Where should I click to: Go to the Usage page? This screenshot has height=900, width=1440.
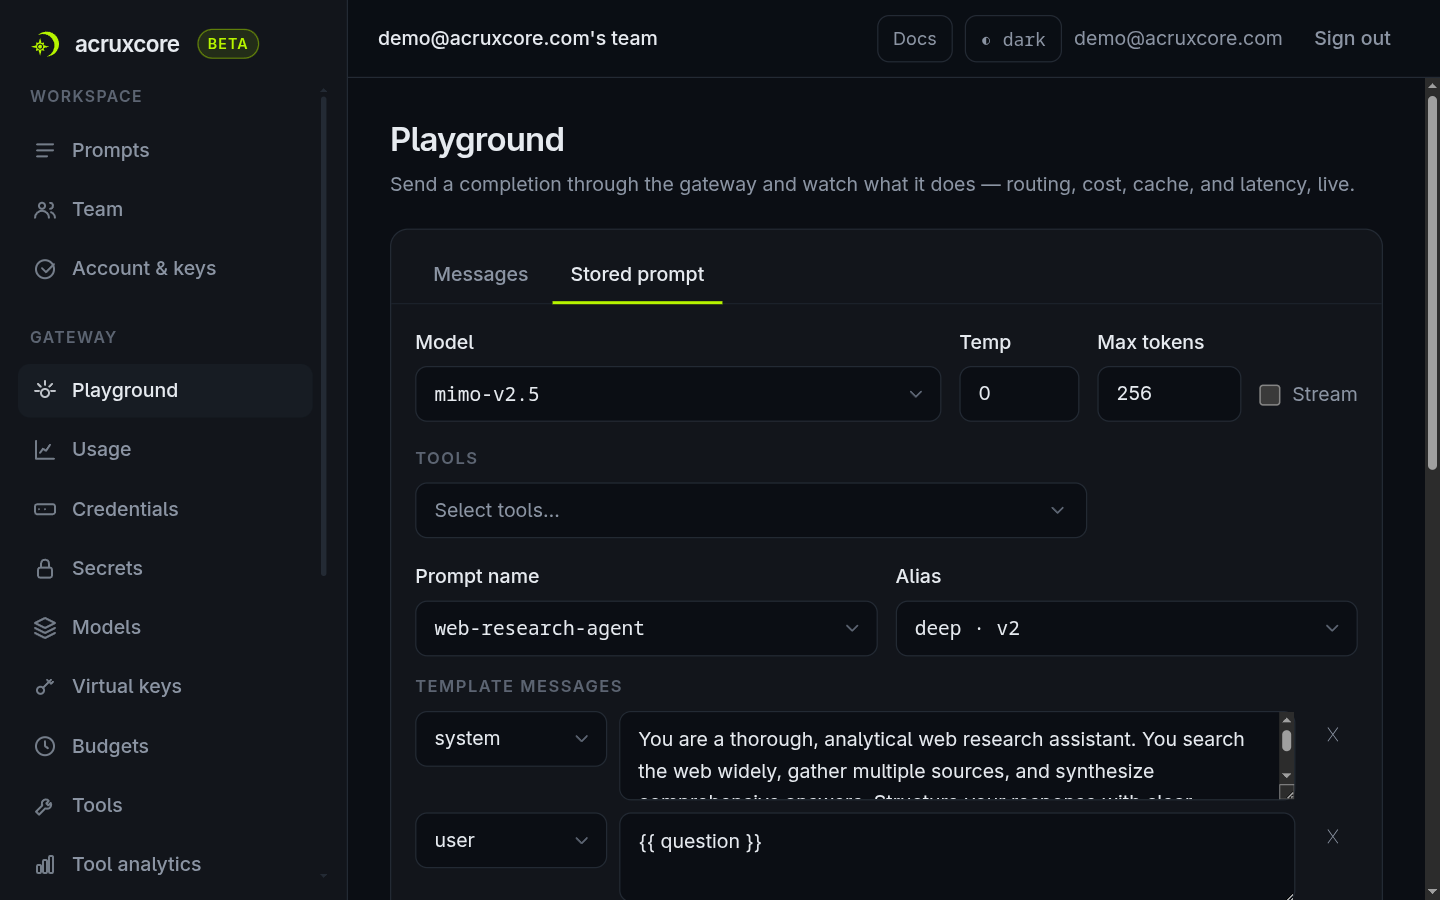coord(165,450)
